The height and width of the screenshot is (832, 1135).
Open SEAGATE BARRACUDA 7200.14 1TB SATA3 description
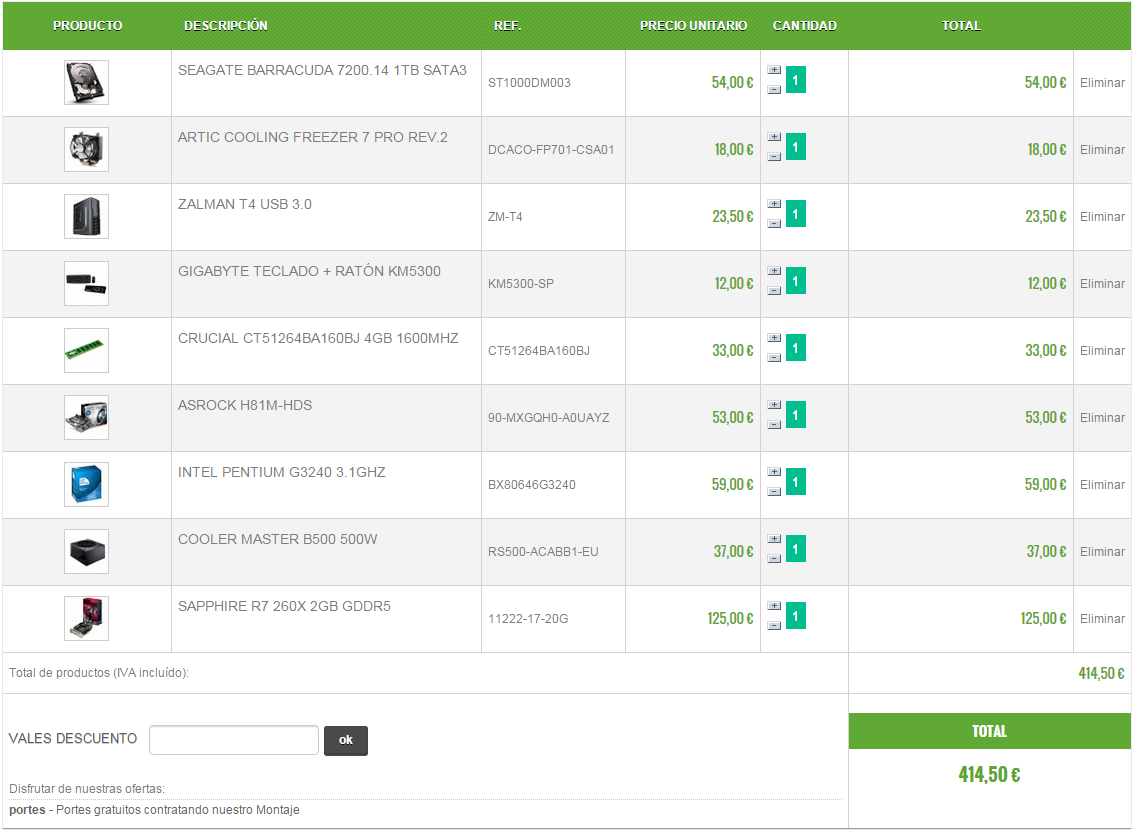tap(322, 70)
